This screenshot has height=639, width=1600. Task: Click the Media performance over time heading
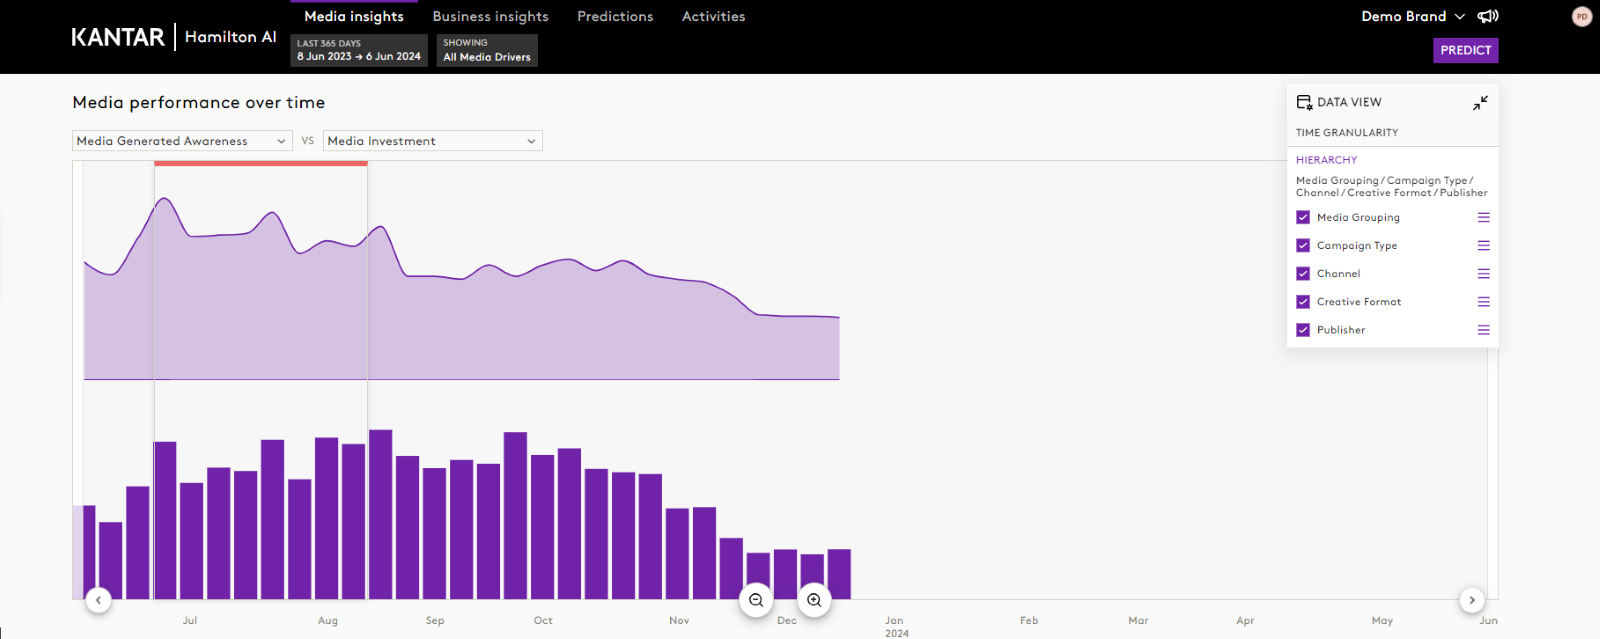click(x=199, y=102)
